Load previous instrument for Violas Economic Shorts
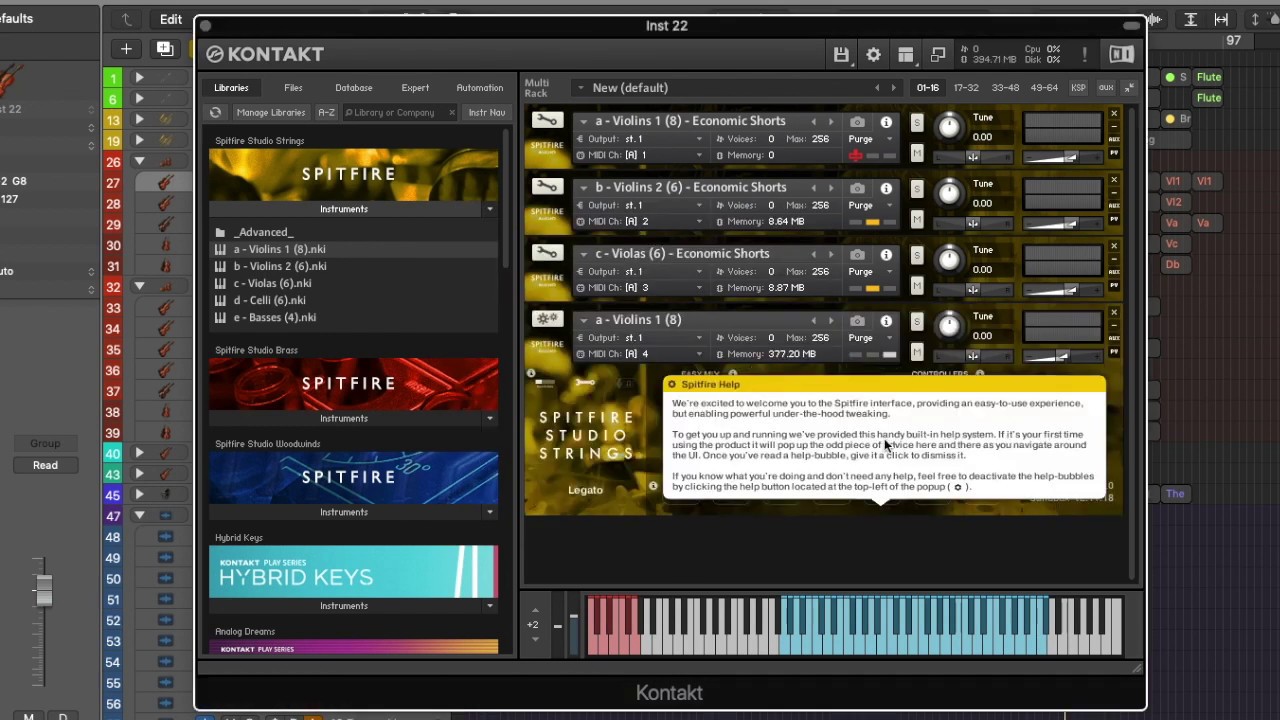The image size is (1280, 720). point(813,254)
